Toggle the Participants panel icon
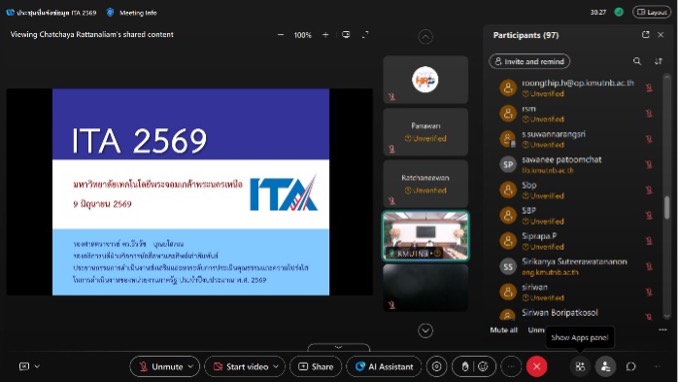This screenshot has width=681, height=385. 606,367
